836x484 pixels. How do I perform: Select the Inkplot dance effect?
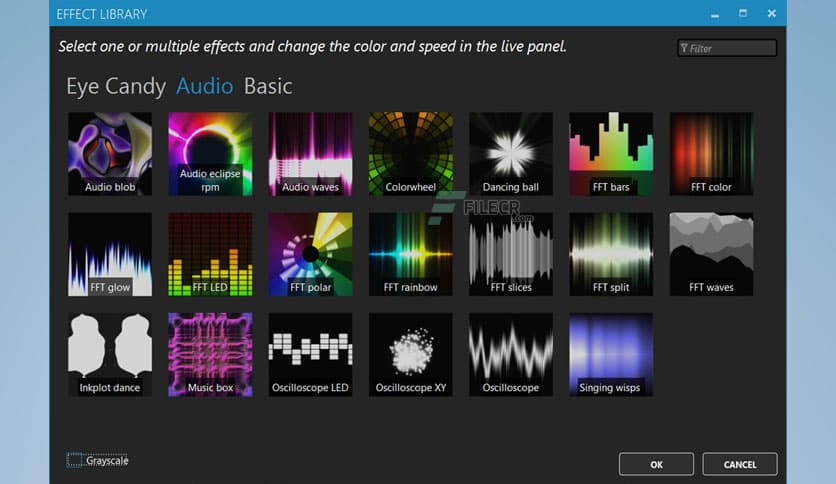110,354
